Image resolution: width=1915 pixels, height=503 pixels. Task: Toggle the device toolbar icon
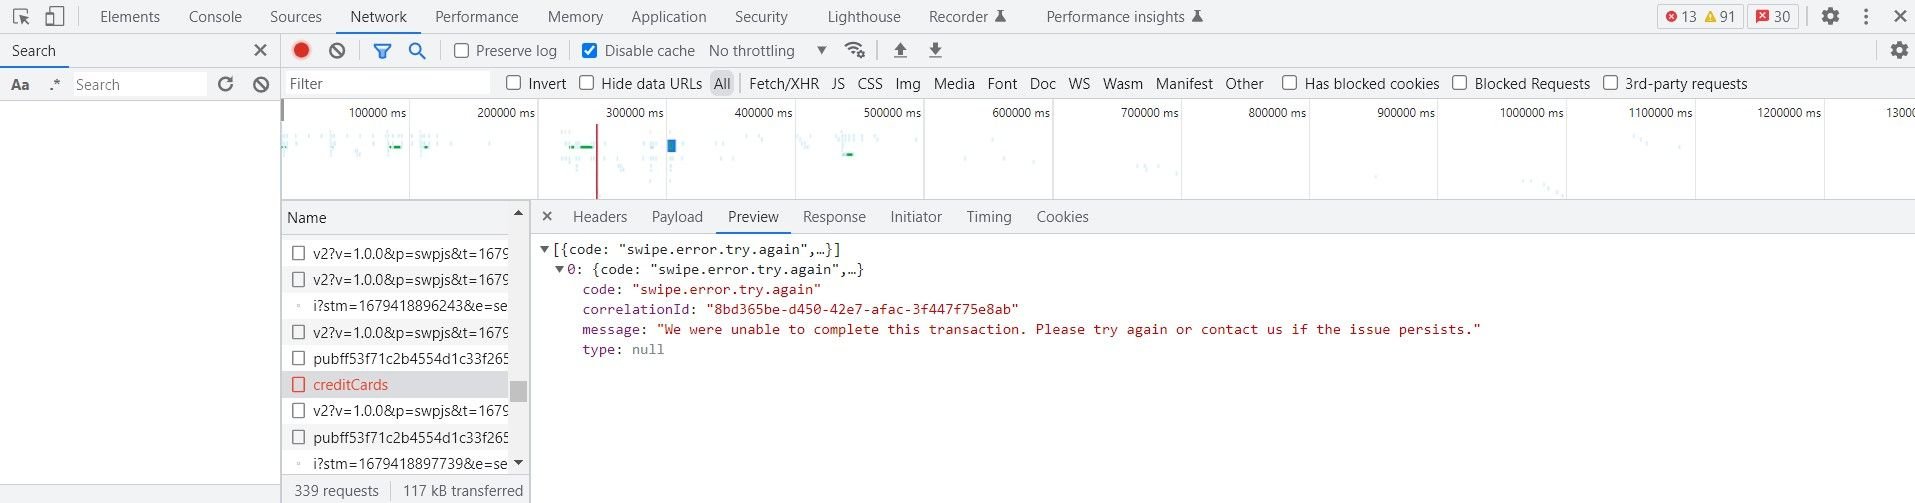coord(54,17)
